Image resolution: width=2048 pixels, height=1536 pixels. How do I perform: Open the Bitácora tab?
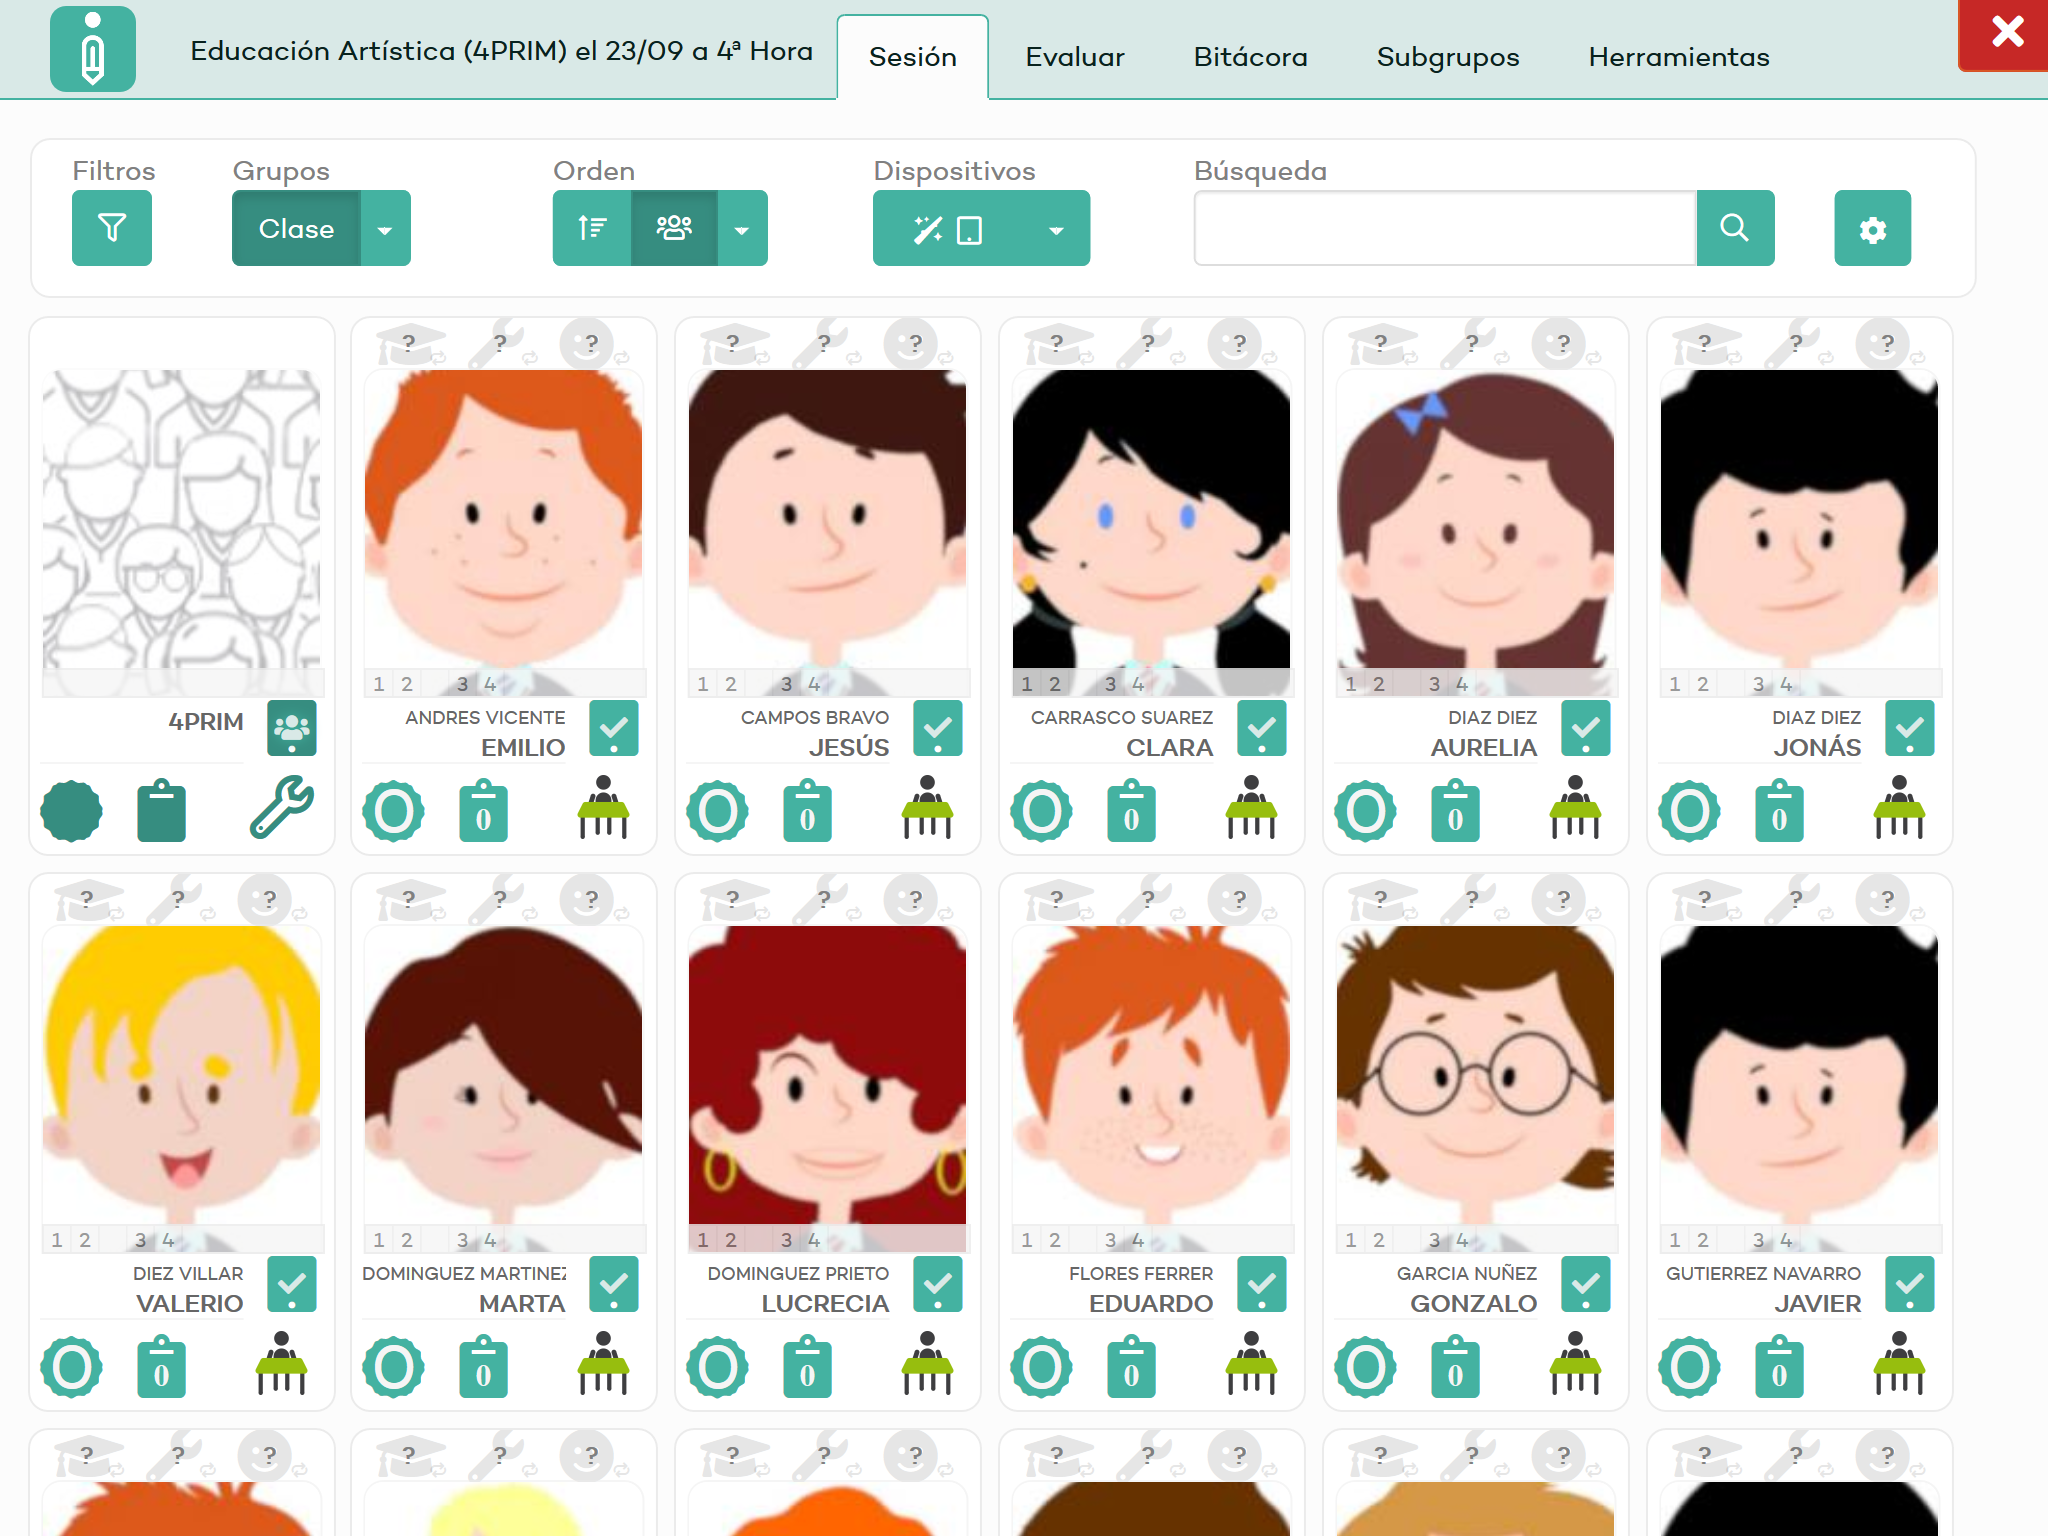tap(1250, 57)
